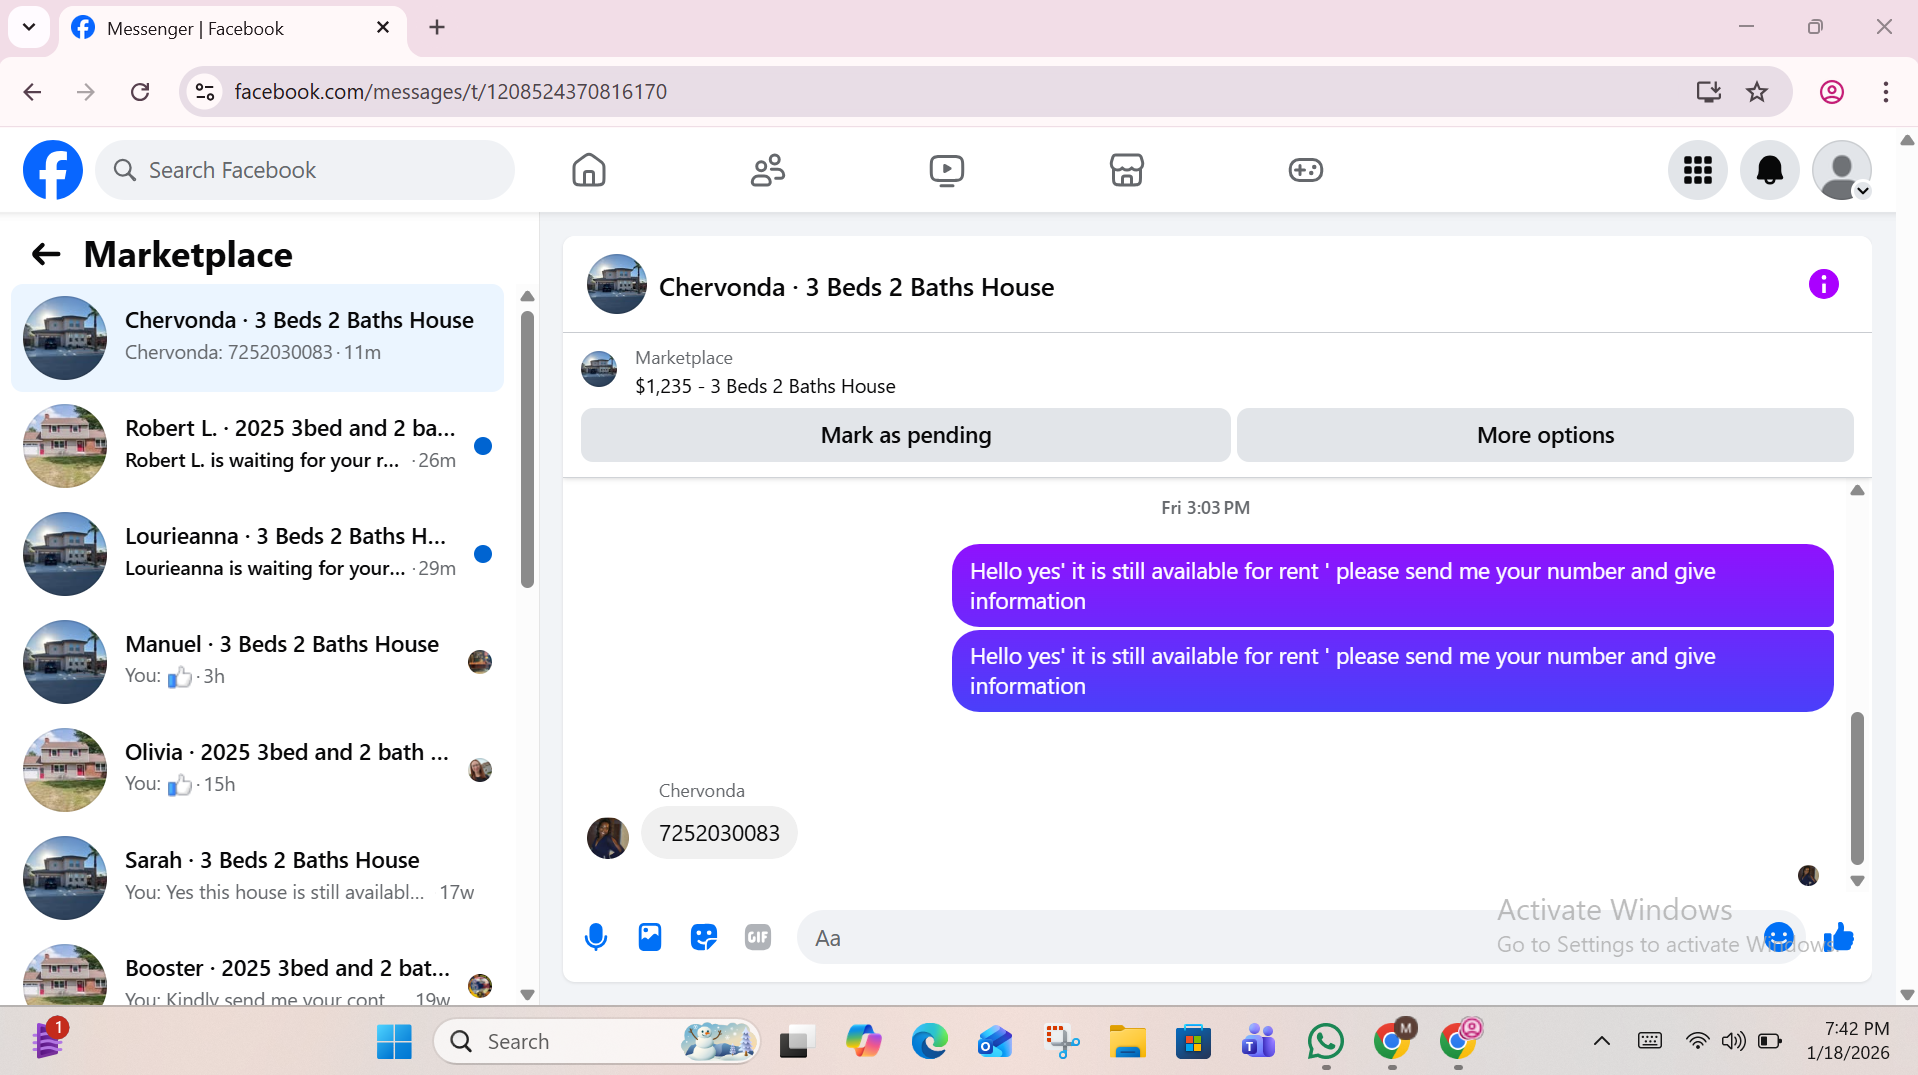Viewport: 1918px width, 1075px height.
Task: Open the Menu grid icon
Action: click(x=1698, y=170)
